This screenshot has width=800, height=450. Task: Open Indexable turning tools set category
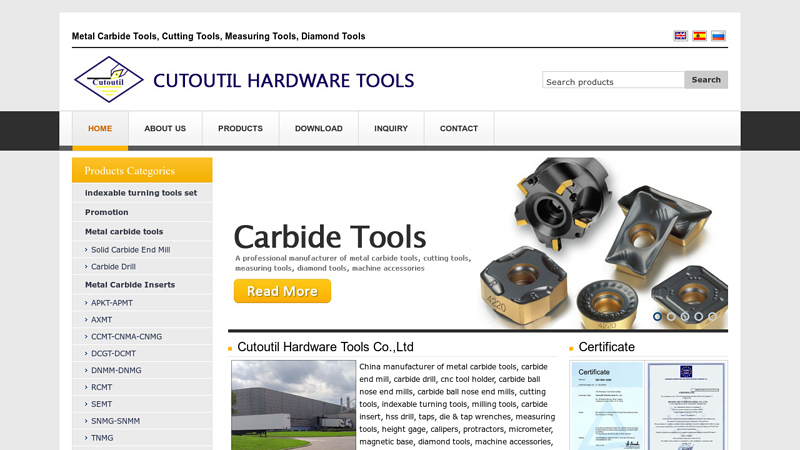coord(141,193)
